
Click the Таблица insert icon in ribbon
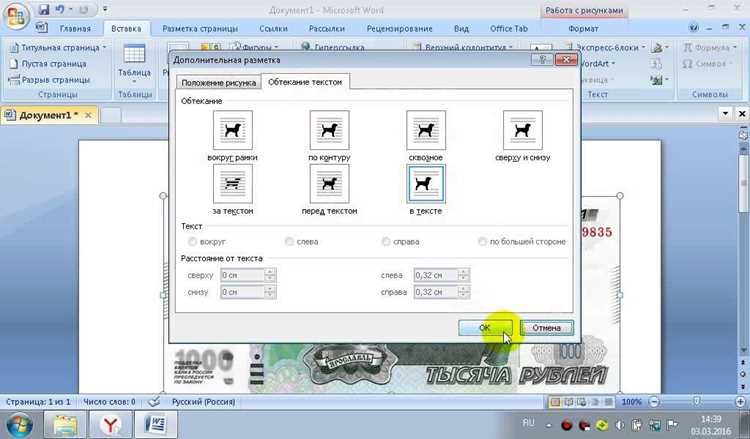134,54
